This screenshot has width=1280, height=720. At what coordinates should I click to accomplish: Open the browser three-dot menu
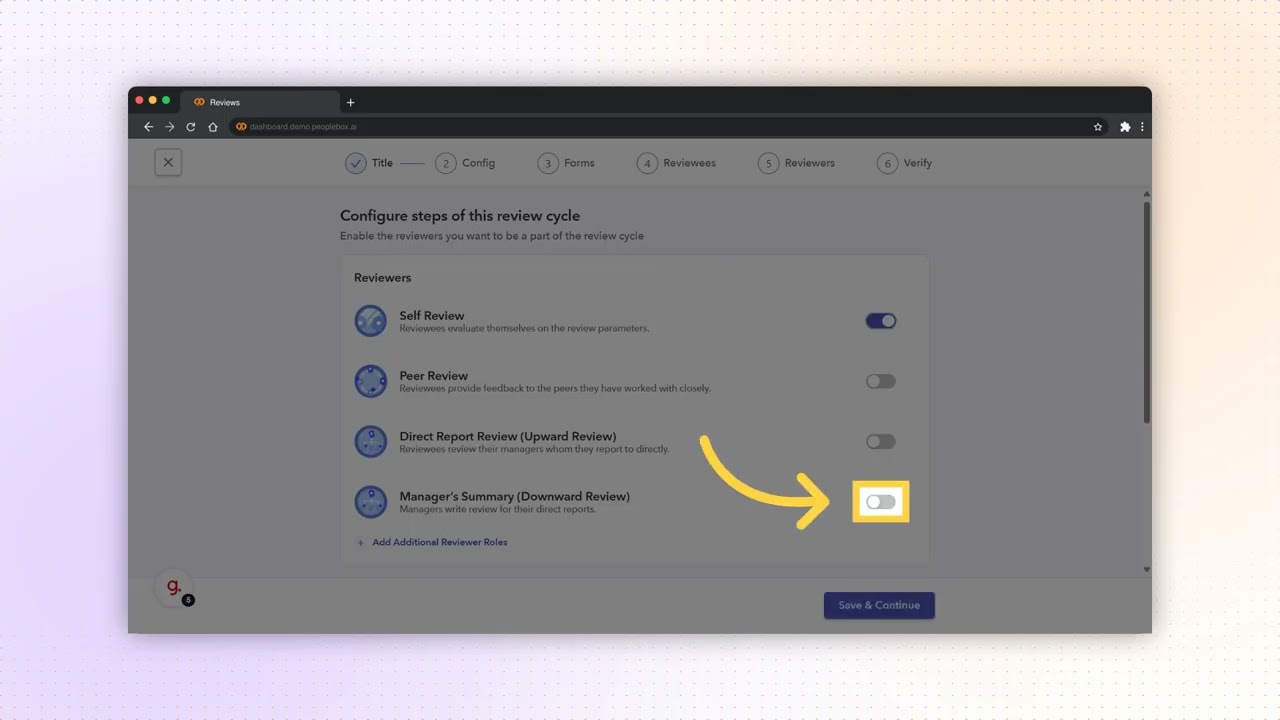[1142, 127]
